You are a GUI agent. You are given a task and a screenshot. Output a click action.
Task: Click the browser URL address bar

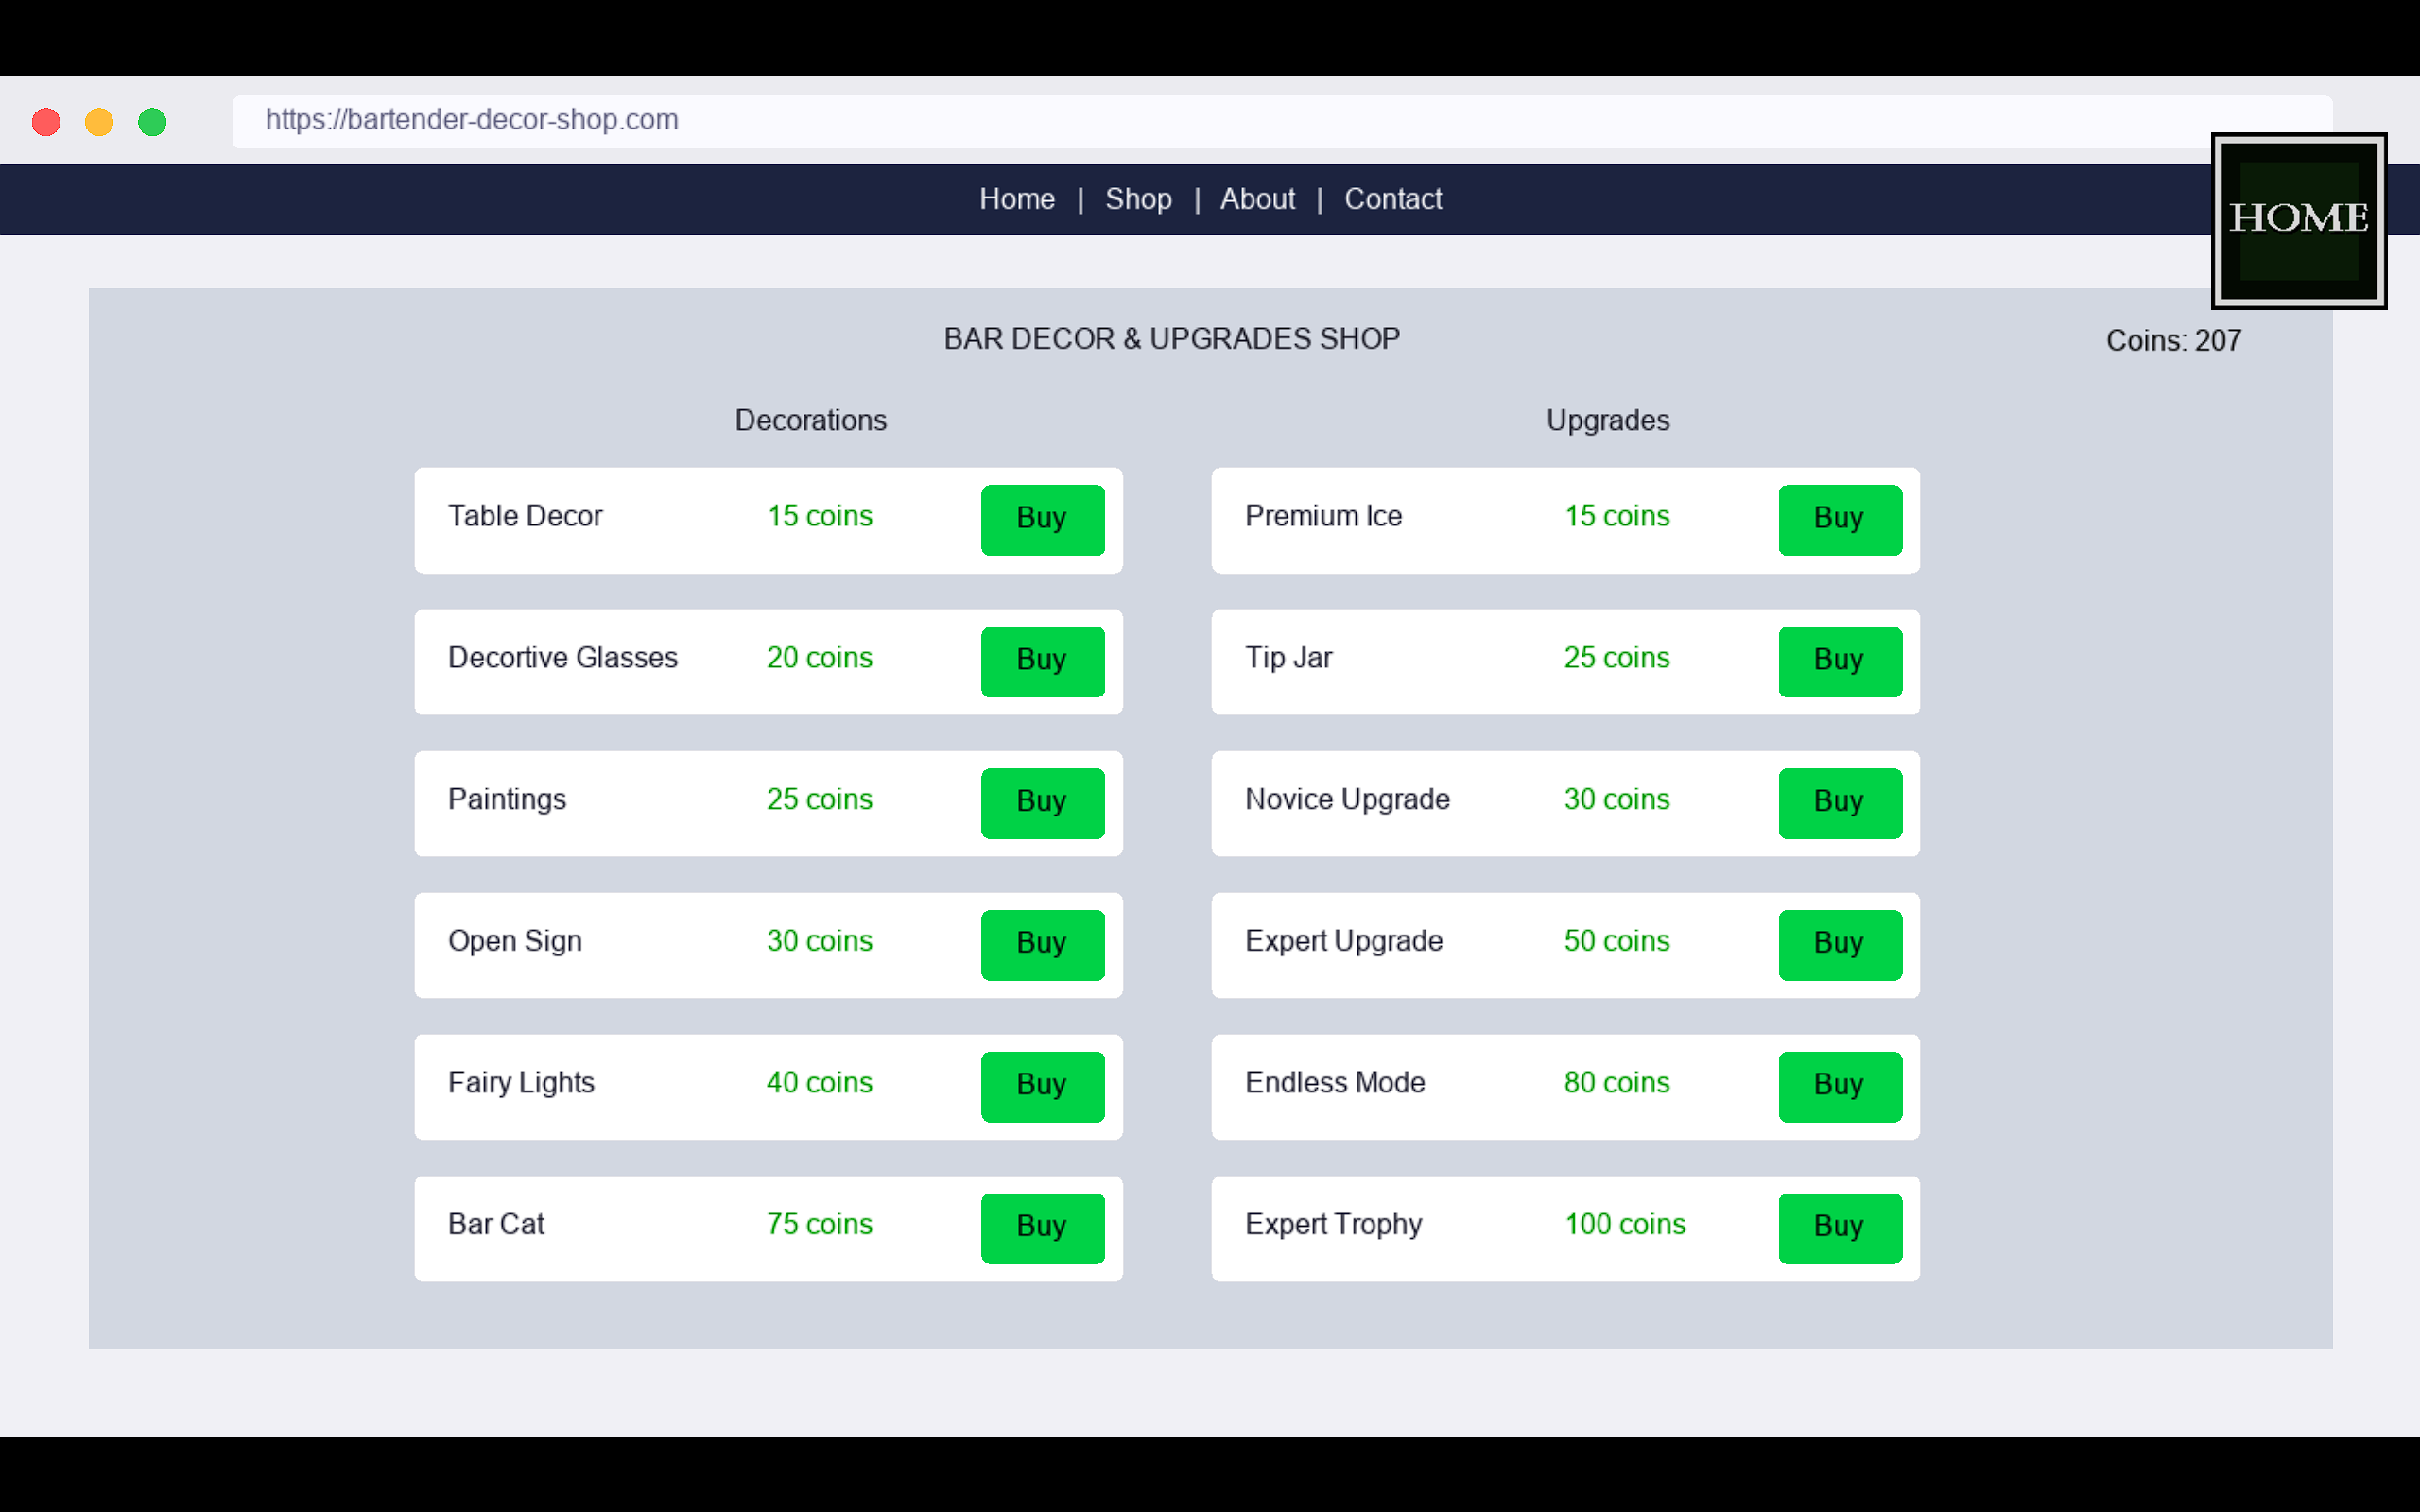1200,120
